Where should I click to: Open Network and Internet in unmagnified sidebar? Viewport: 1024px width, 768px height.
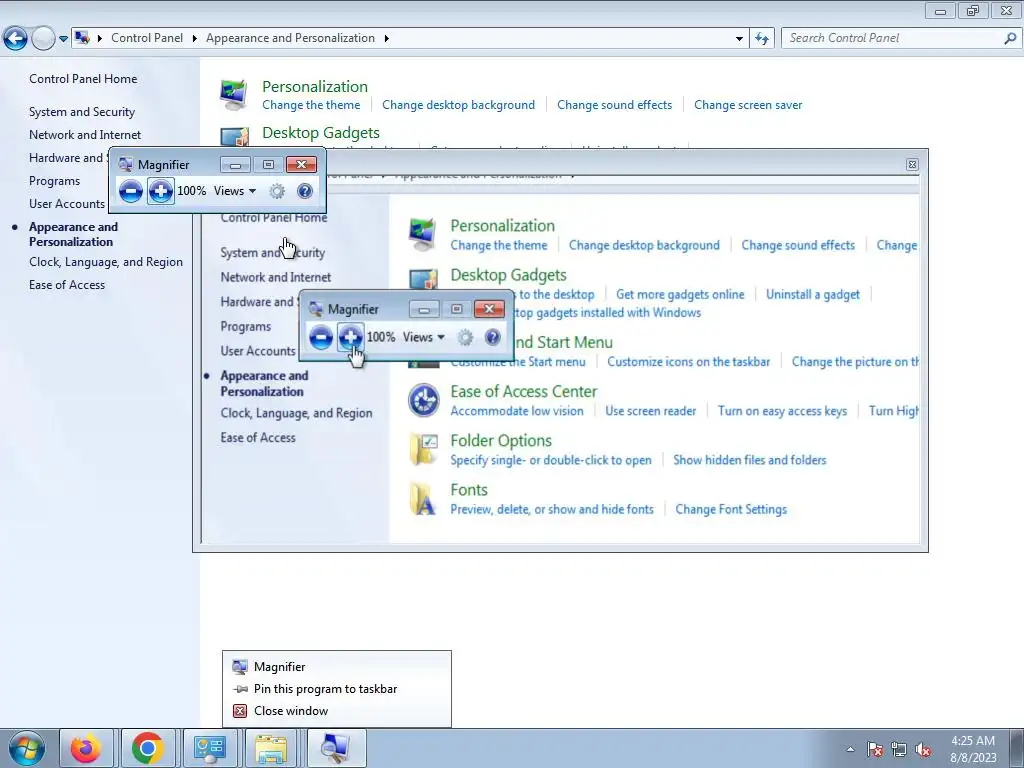tap(85, 135)
